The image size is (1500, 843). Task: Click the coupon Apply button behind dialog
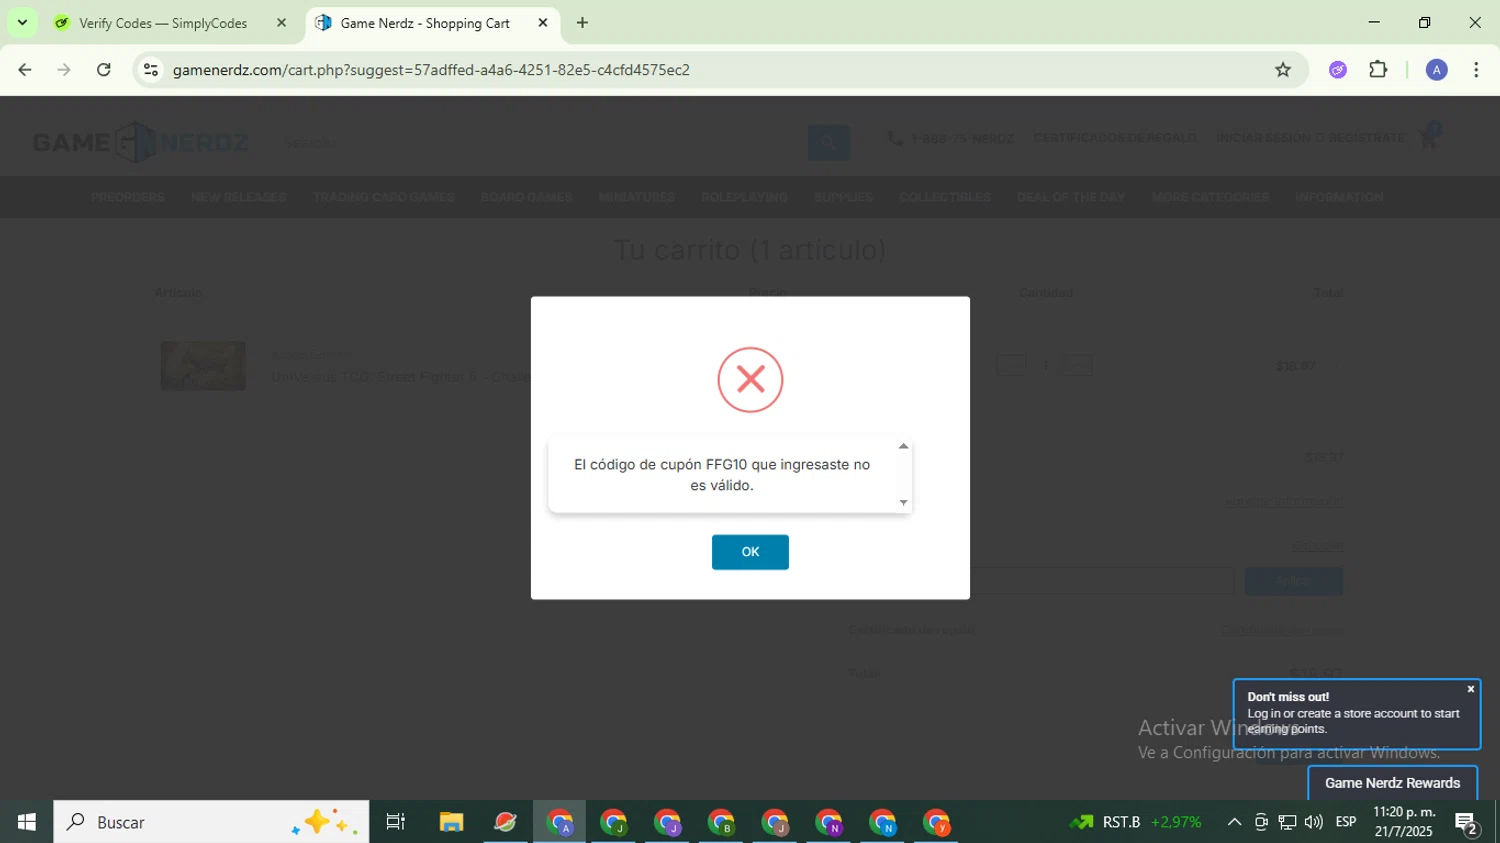pos(1294,581)
